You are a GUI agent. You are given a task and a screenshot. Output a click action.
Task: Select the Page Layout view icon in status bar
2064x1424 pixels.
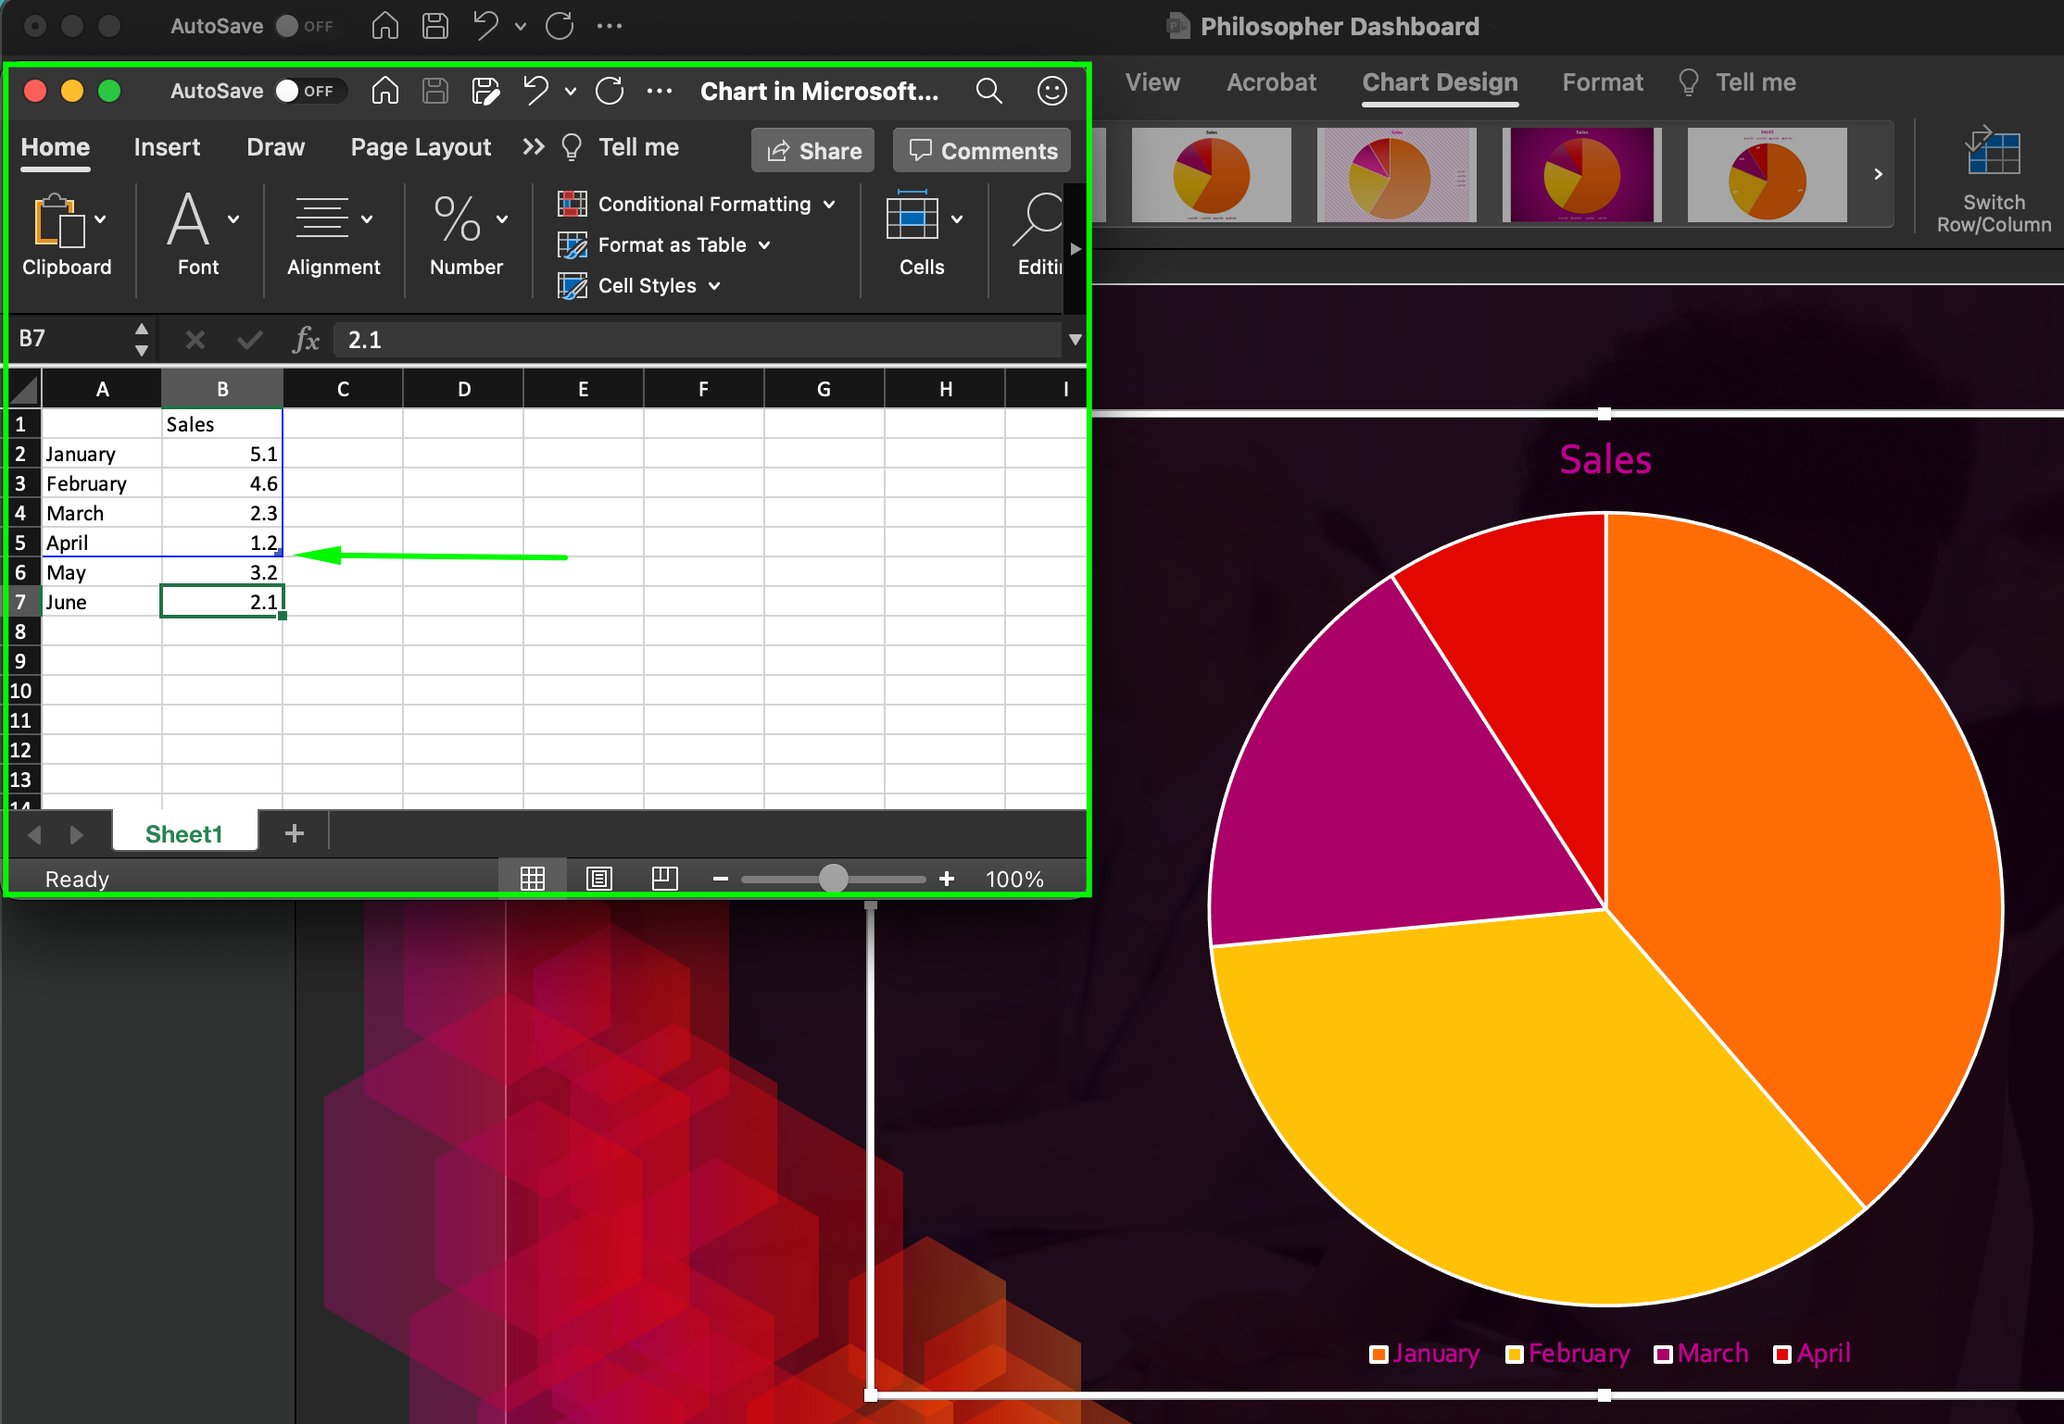point(598,878)
